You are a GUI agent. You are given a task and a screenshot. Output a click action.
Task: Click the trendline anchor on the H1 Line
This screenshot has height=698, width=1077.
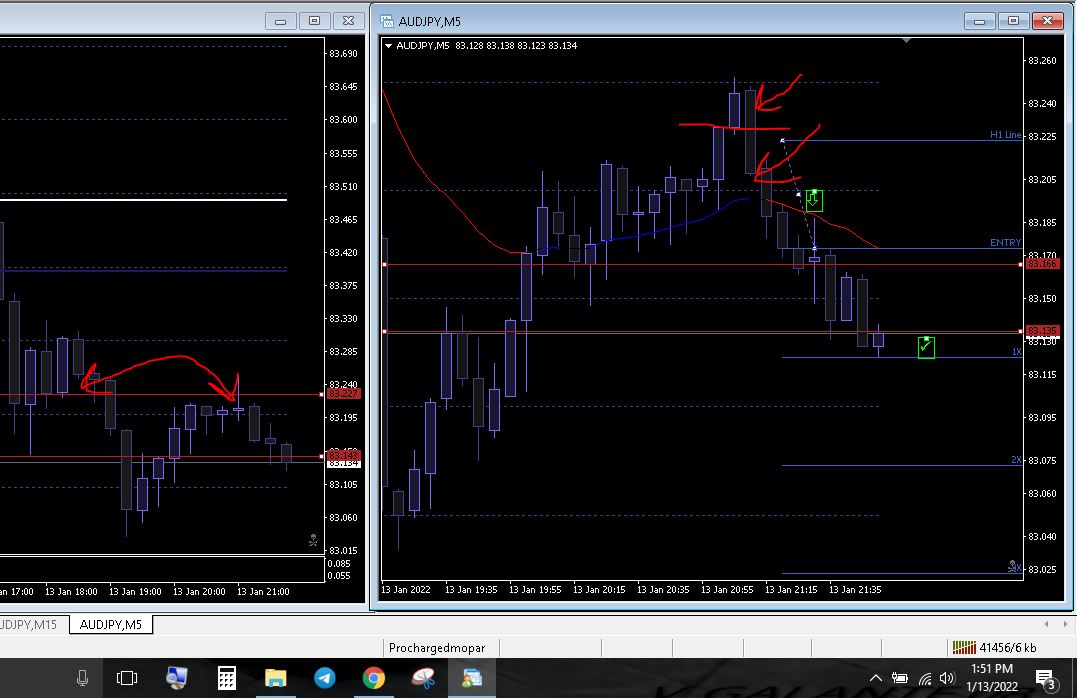[782, 140]
